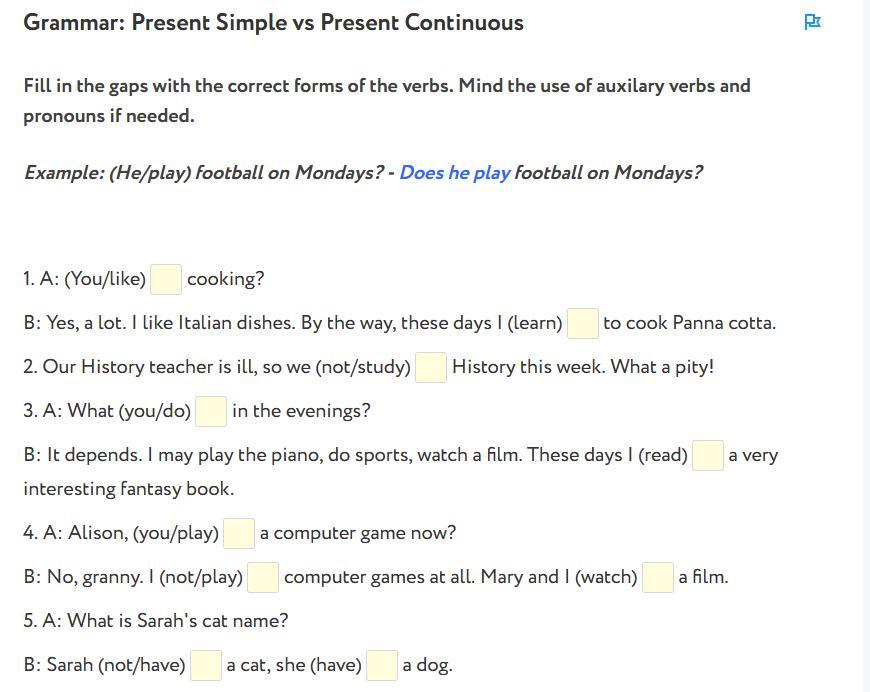The image size is (870, 692).
Task: Click the word 'cooking?' in question 1
Action: [x=225, y=279]
